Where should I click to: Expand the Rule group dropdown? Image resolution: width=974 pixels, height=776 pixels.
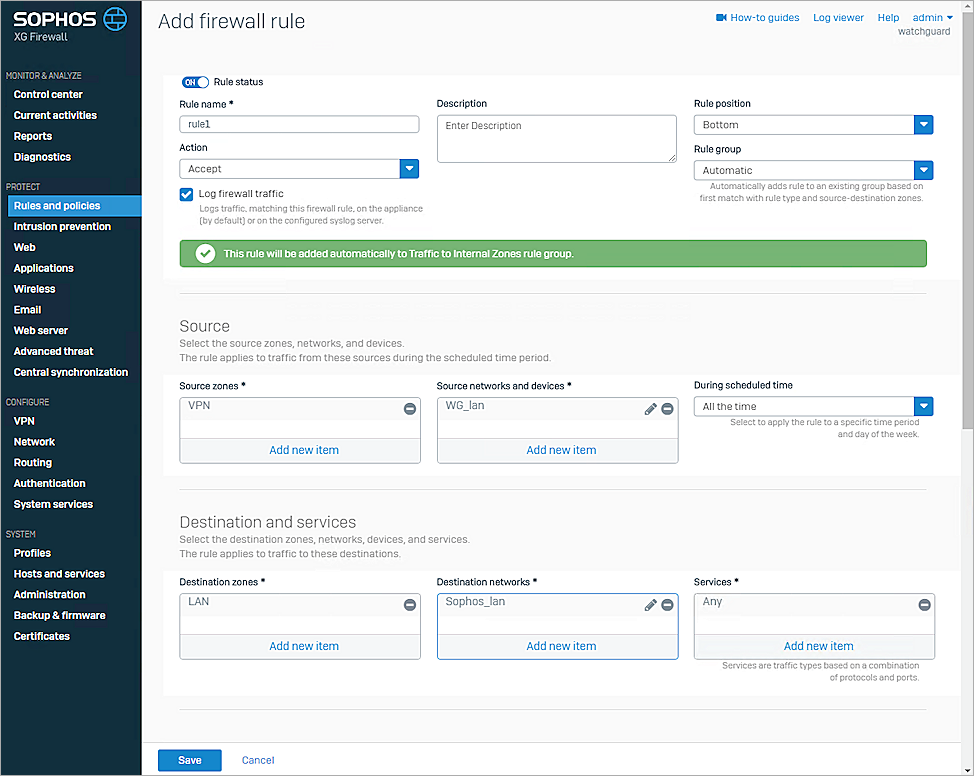coord(923,170)
